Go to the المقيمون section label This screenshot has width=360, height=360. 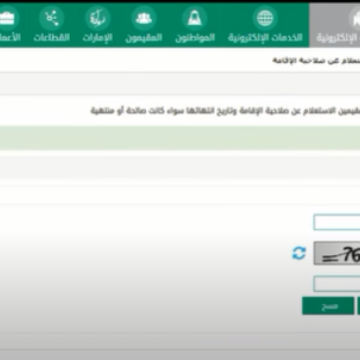tap(144, 38)
